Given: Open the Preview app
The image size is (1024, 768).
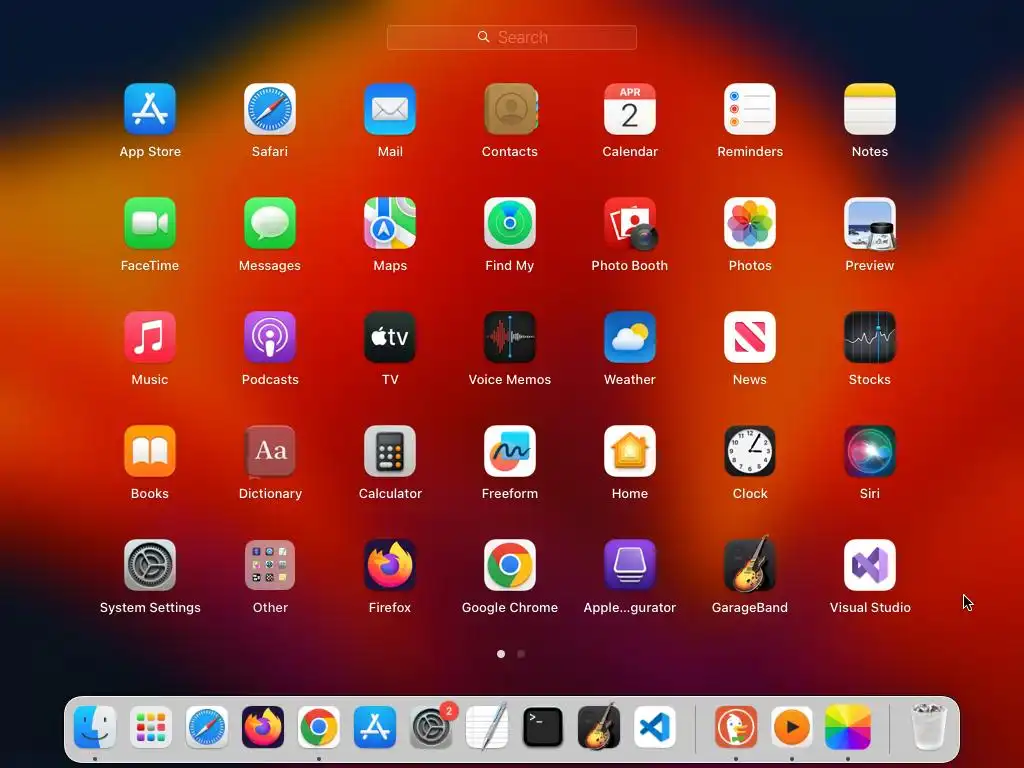Looking at the screenshot, I should click(870, 223).
